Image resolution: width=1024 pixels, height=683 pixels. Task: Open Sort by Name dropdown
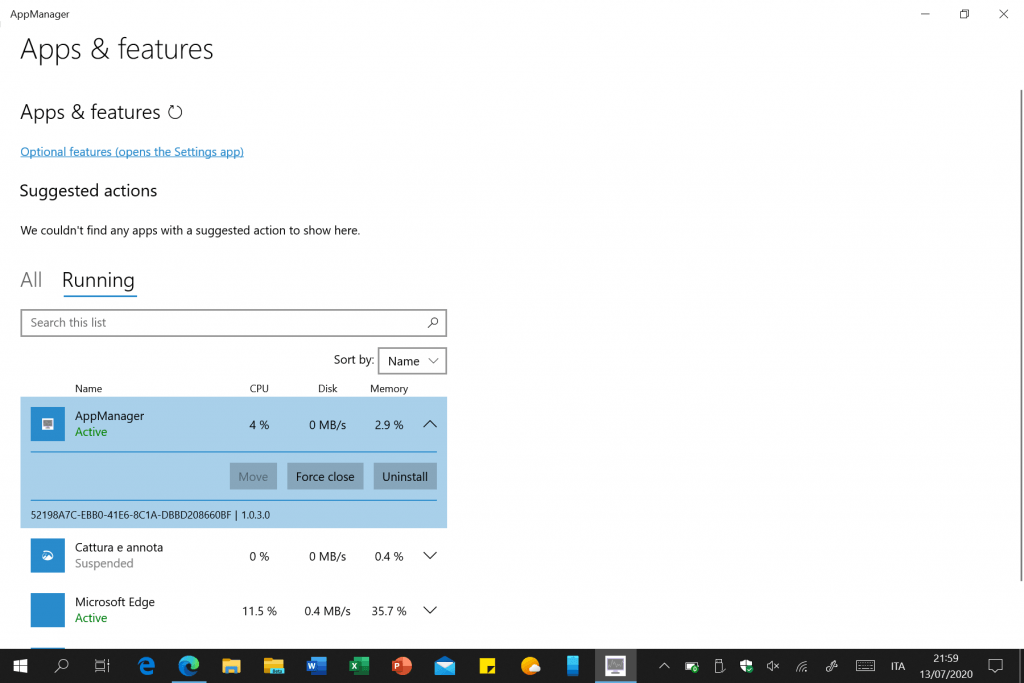click(412, 361)
